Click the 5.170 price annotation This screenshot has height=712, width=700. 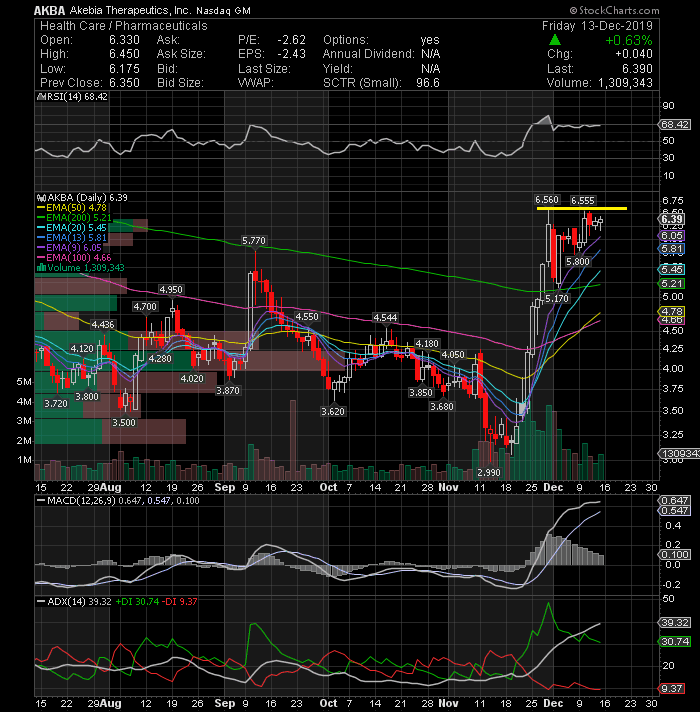[x=557, y=298]
